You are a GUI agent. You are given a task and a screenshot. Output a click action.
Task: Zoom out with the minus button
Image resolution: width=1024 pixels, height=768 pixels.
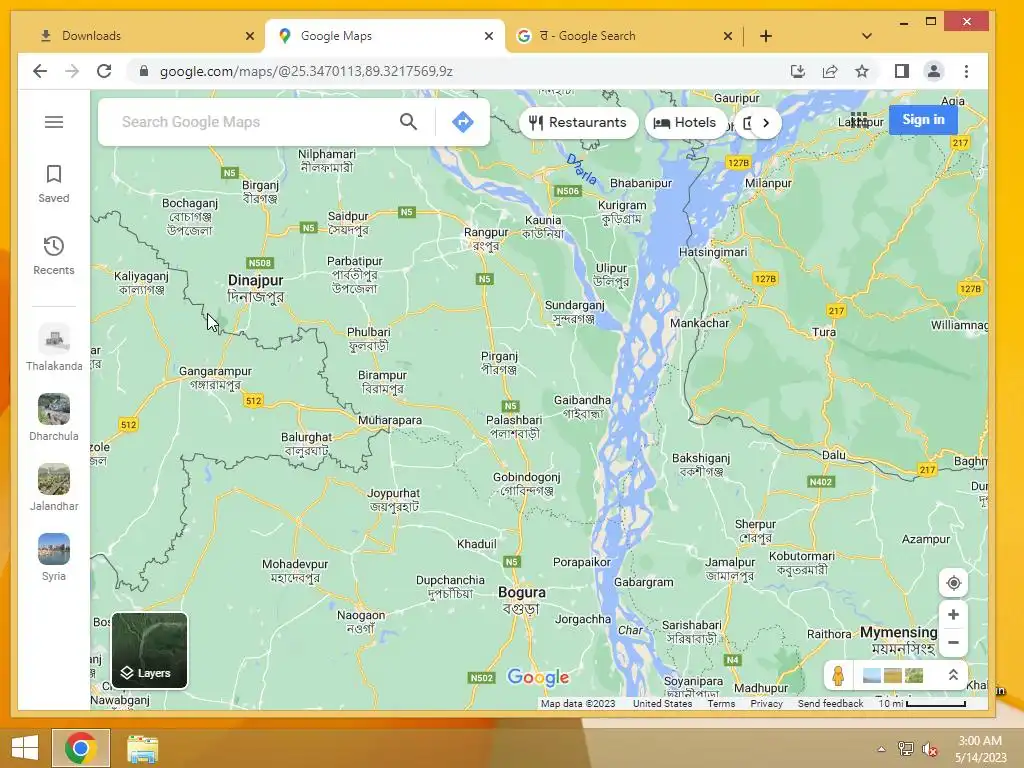point(953,643)
